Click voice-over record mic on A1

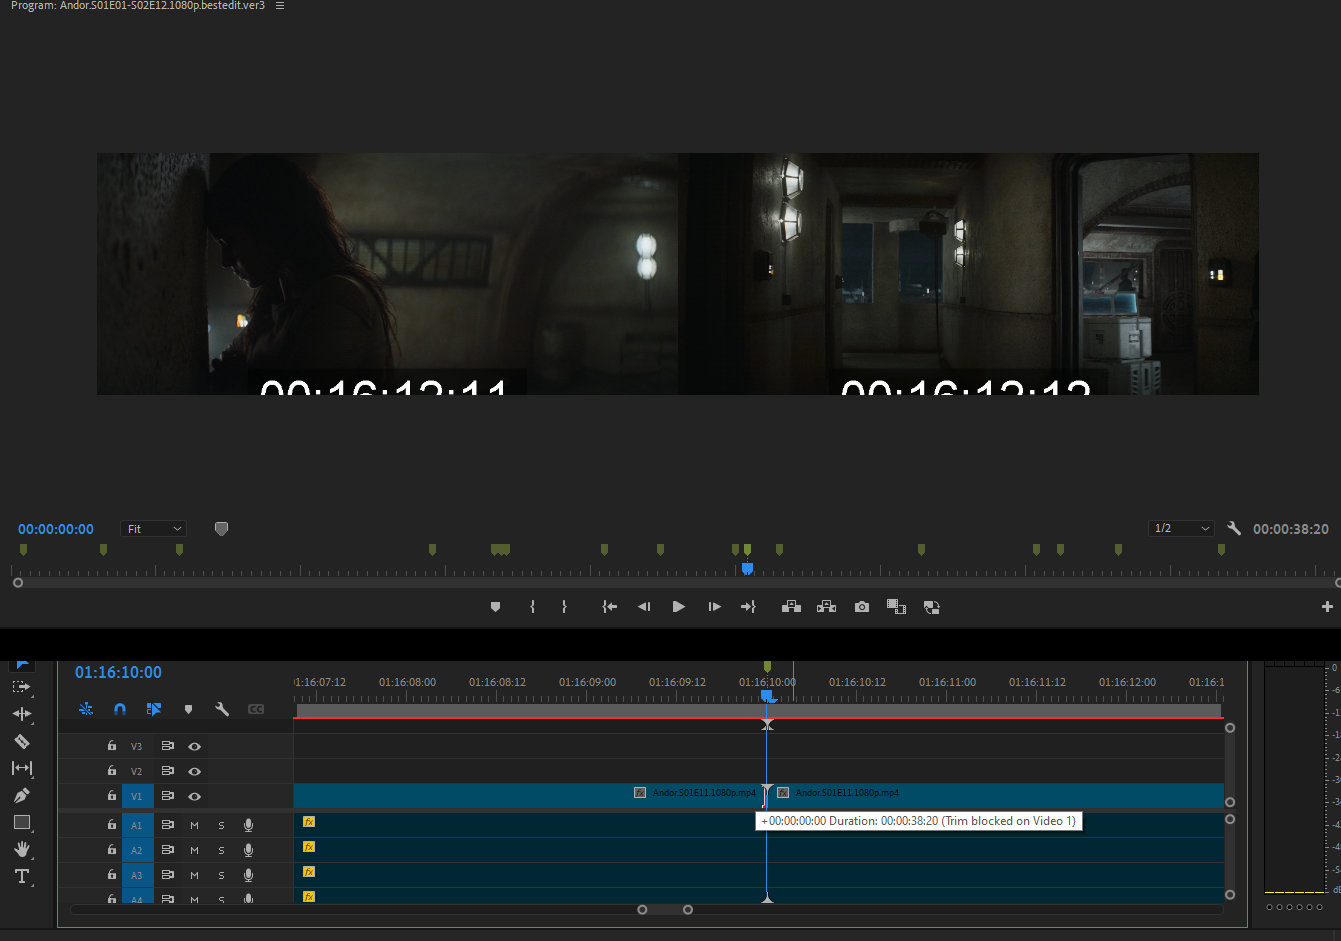click(248, 825)
